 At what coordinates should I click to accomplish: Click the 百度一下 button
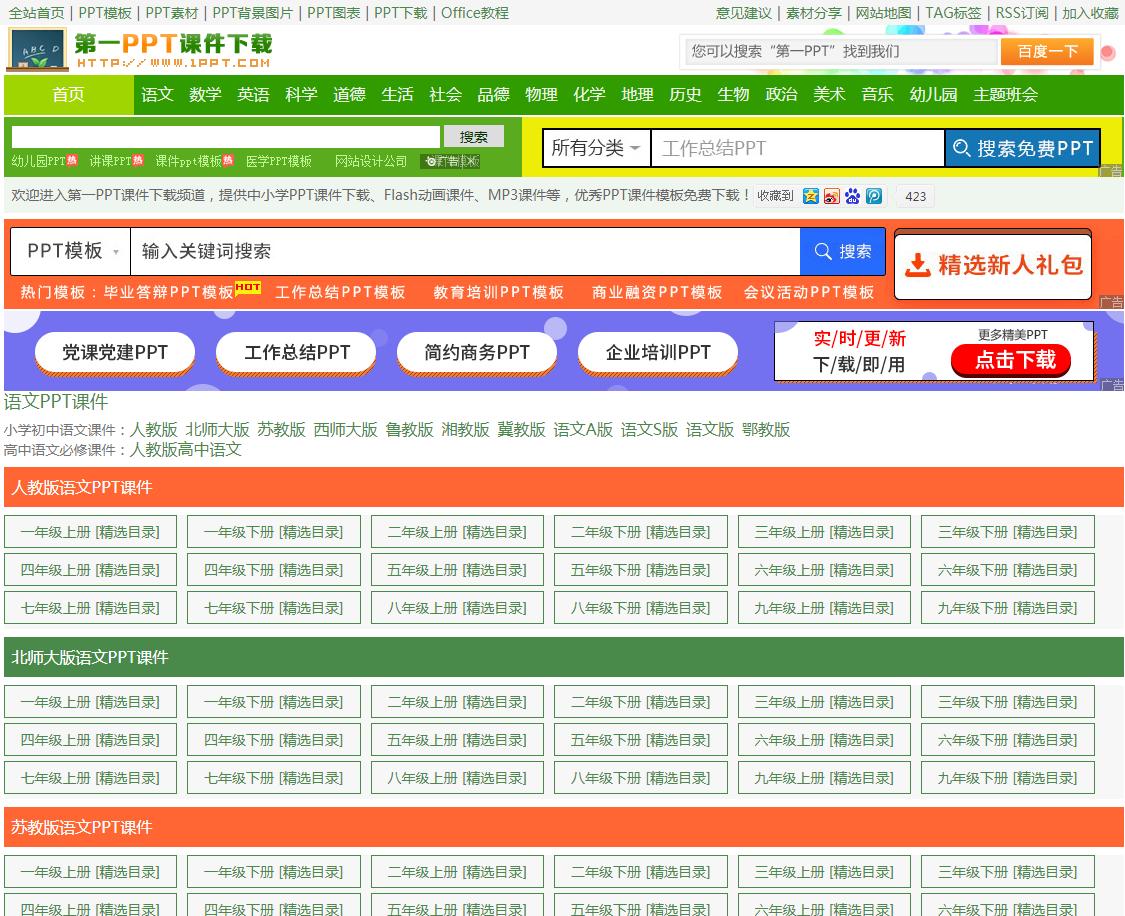pyautogui.click(x=1047, y=50)
